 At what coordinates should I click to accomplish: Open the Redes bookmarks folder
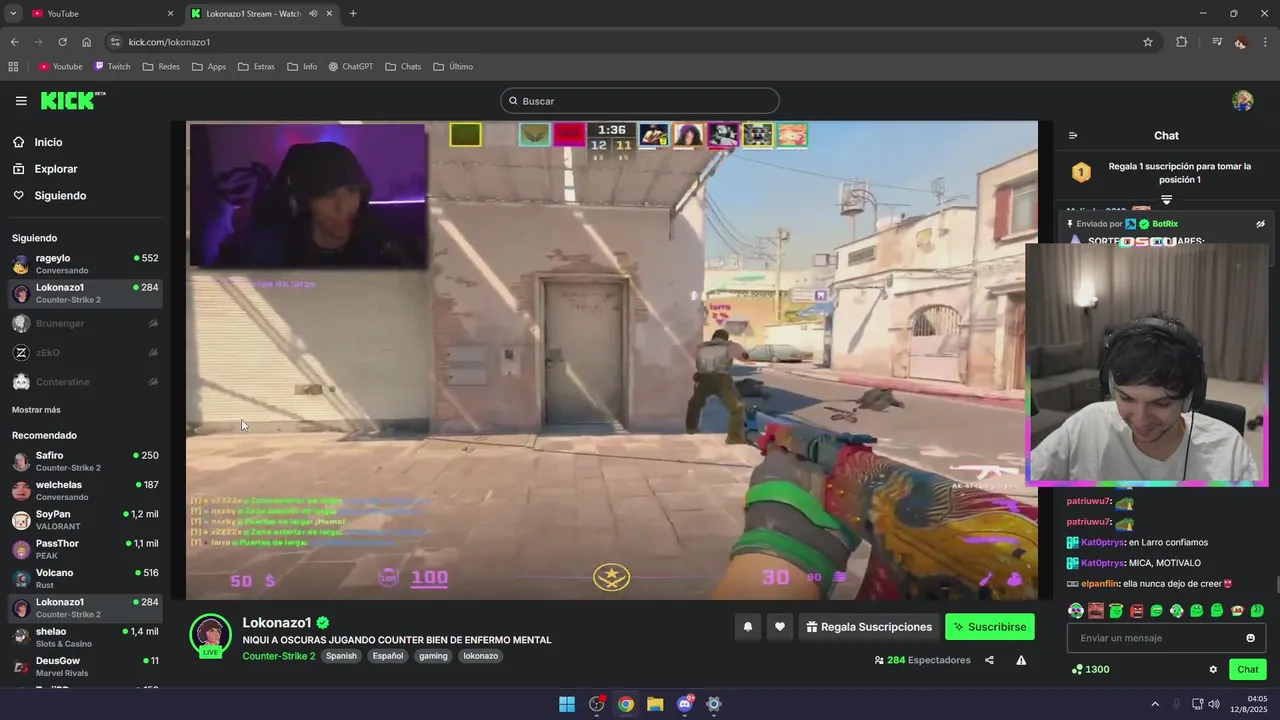[x=161, y=67]
